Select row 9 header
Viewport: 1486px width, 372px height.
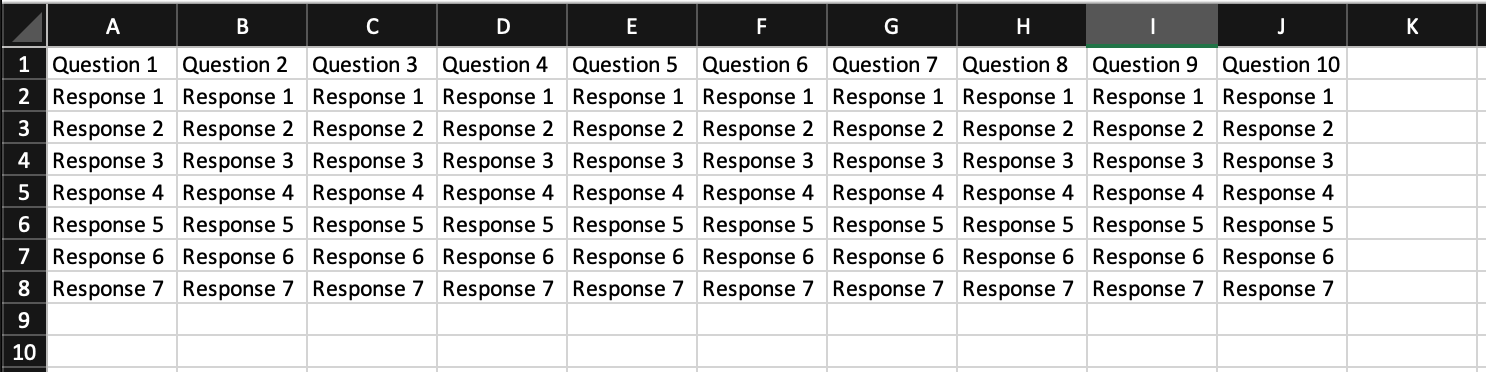23,320
